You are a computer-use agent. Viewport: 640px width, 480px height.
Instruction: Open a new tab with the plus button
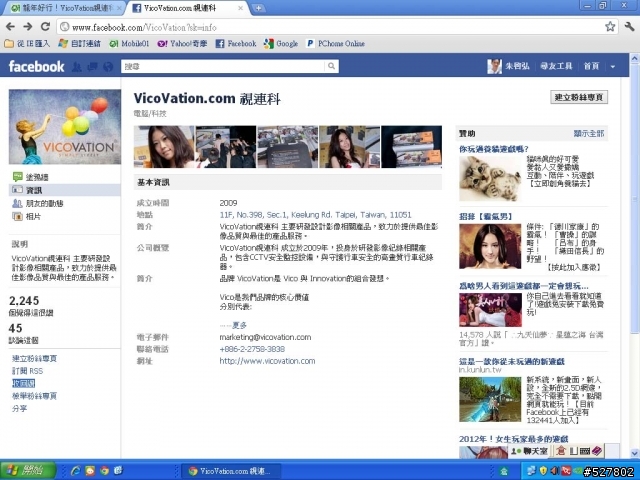[x=258, y=8]
